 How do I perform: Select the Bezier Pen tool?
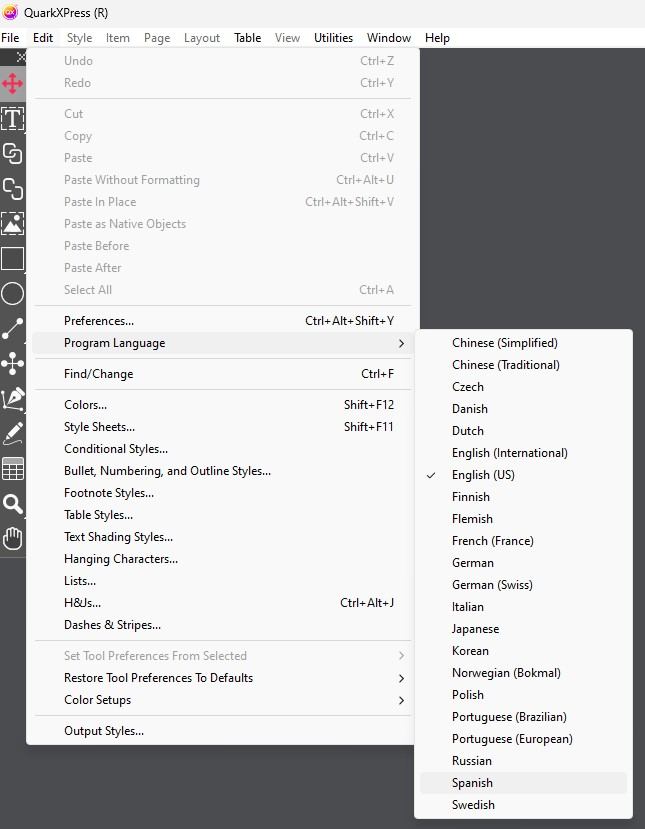click(12, 399)
